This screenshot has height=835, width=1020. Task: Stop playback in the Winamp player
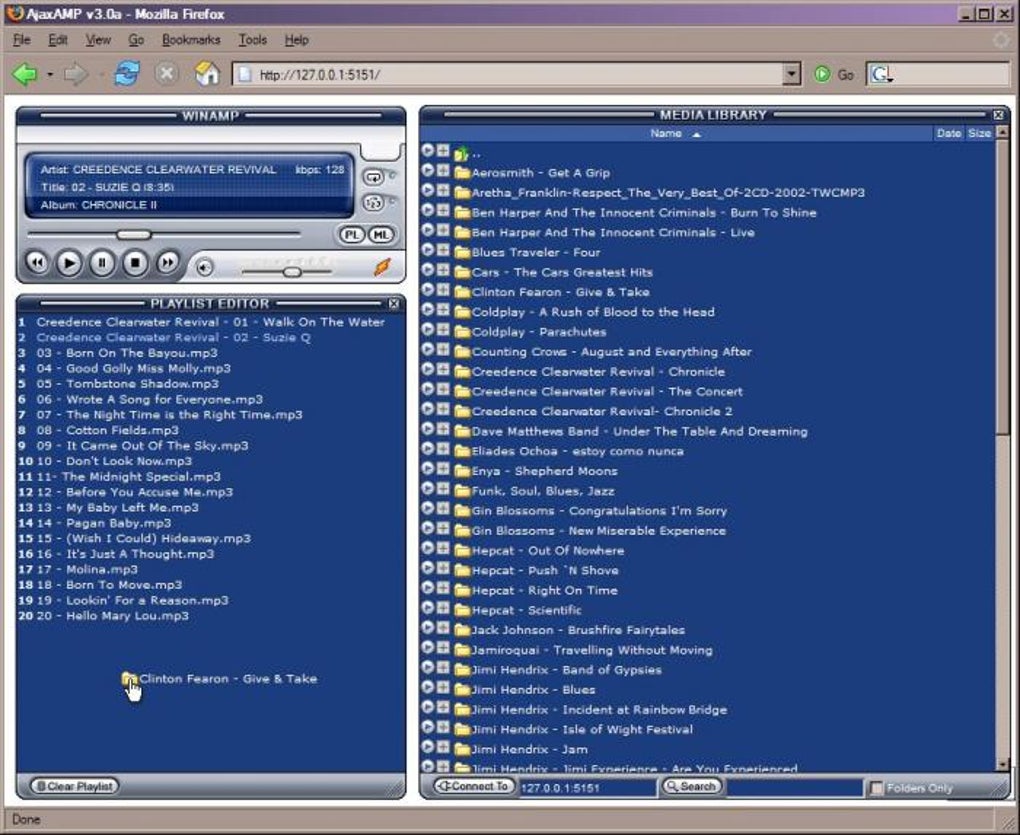(135, 263)
